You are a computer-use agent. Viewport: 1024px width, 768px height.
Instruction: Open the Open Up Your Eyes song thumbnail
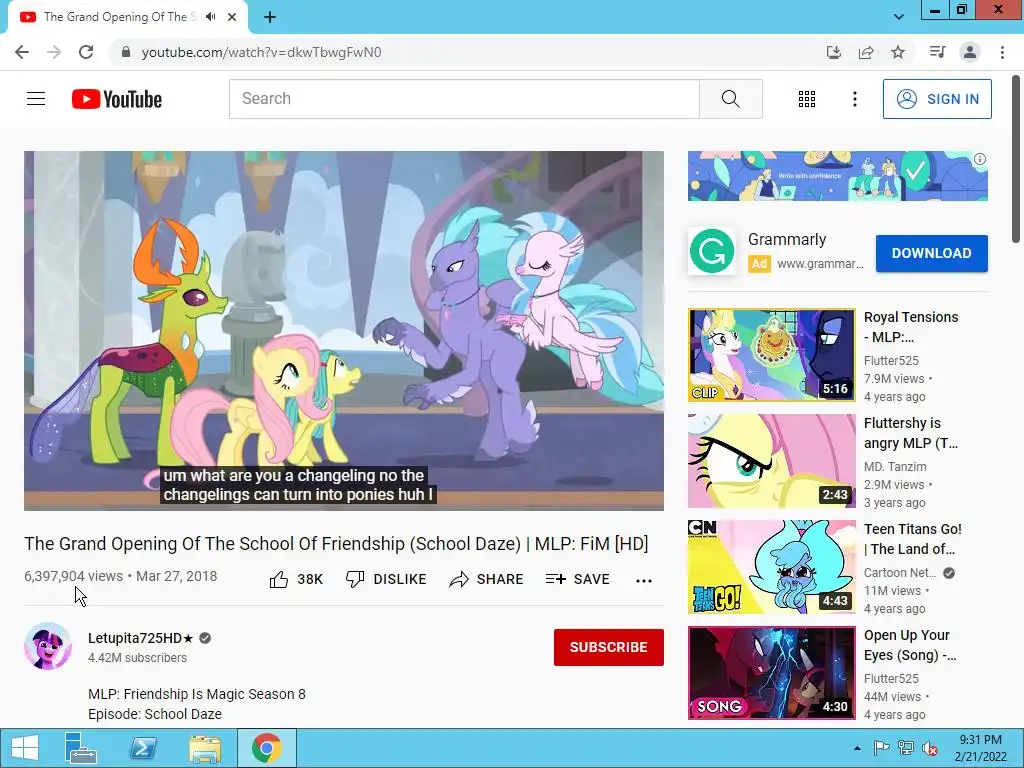click(771, 673)
